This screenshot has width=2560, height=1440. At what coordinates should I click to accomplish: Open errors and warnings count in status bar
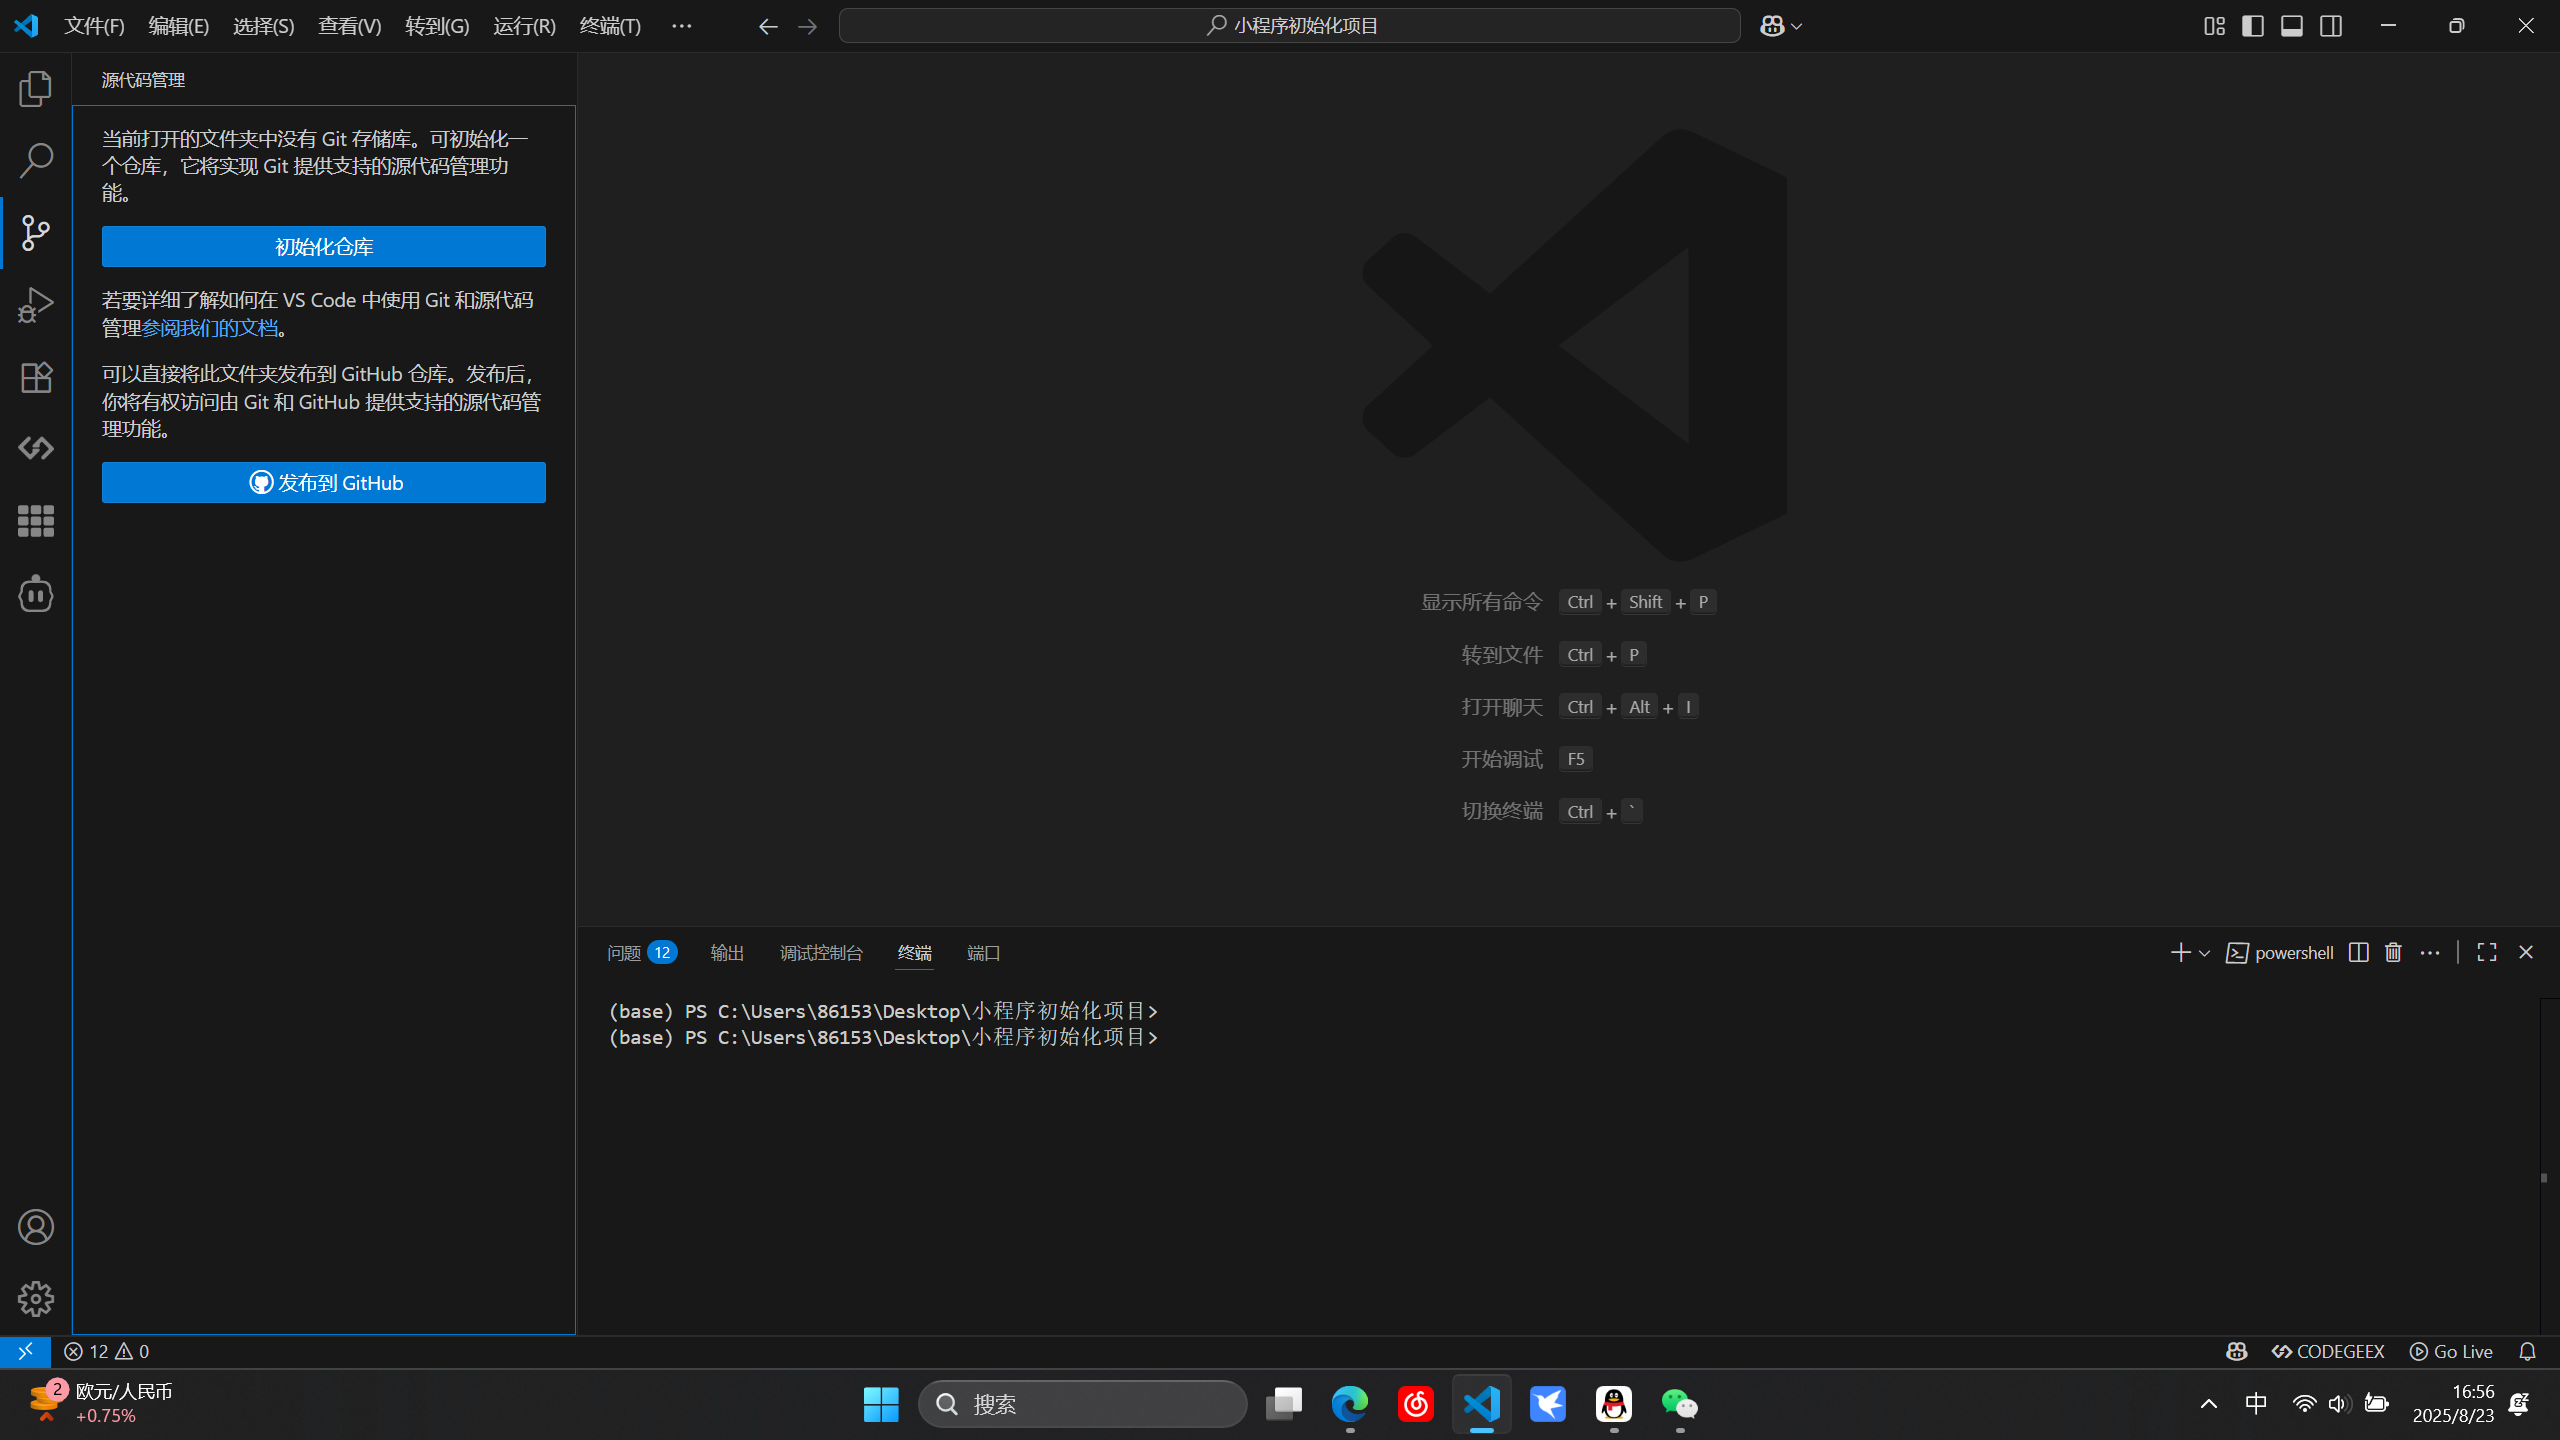[x=107, y=1351]
